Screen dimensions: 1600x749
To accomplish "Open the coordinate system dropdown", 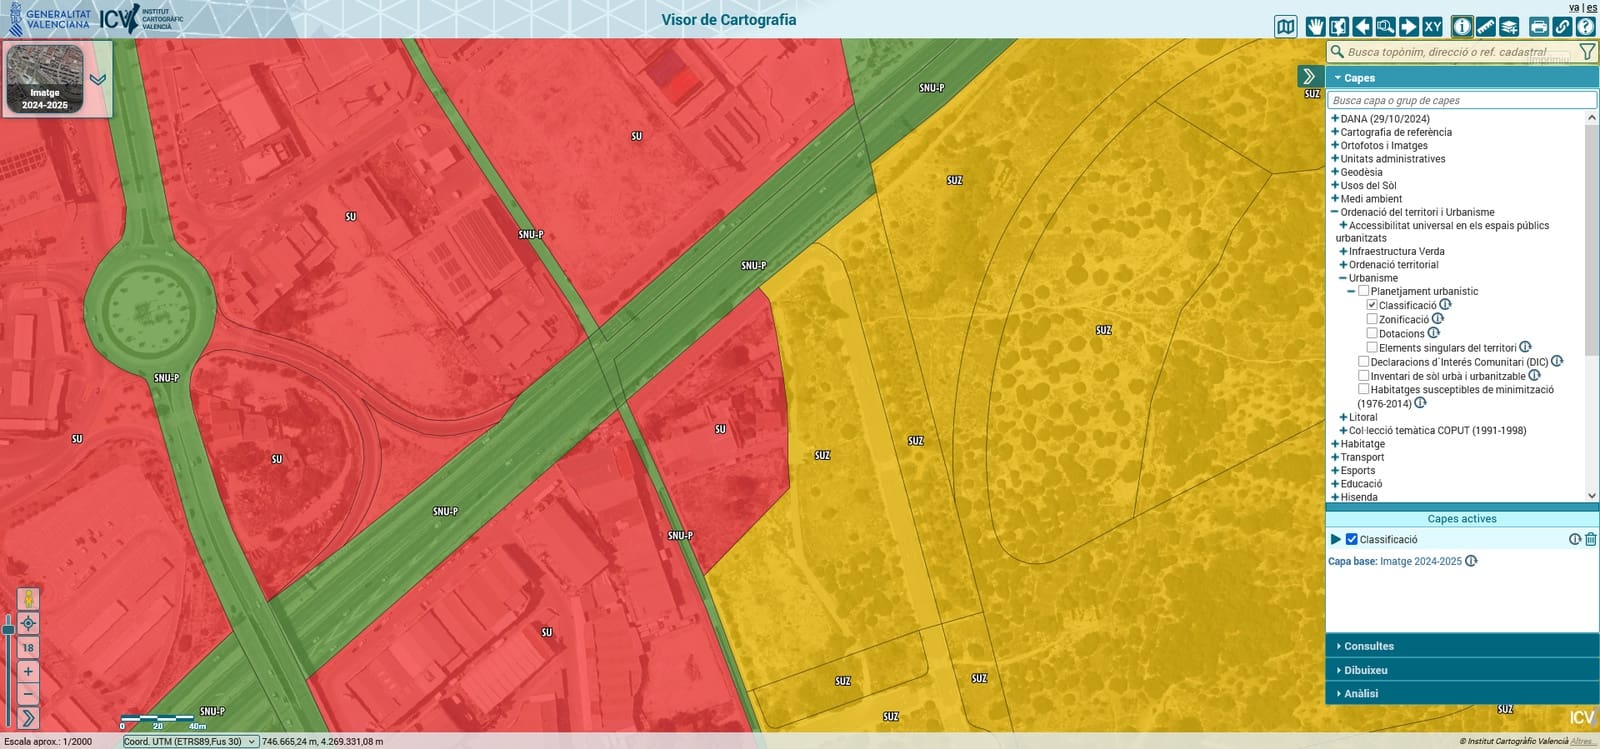I will click(190, 742).
